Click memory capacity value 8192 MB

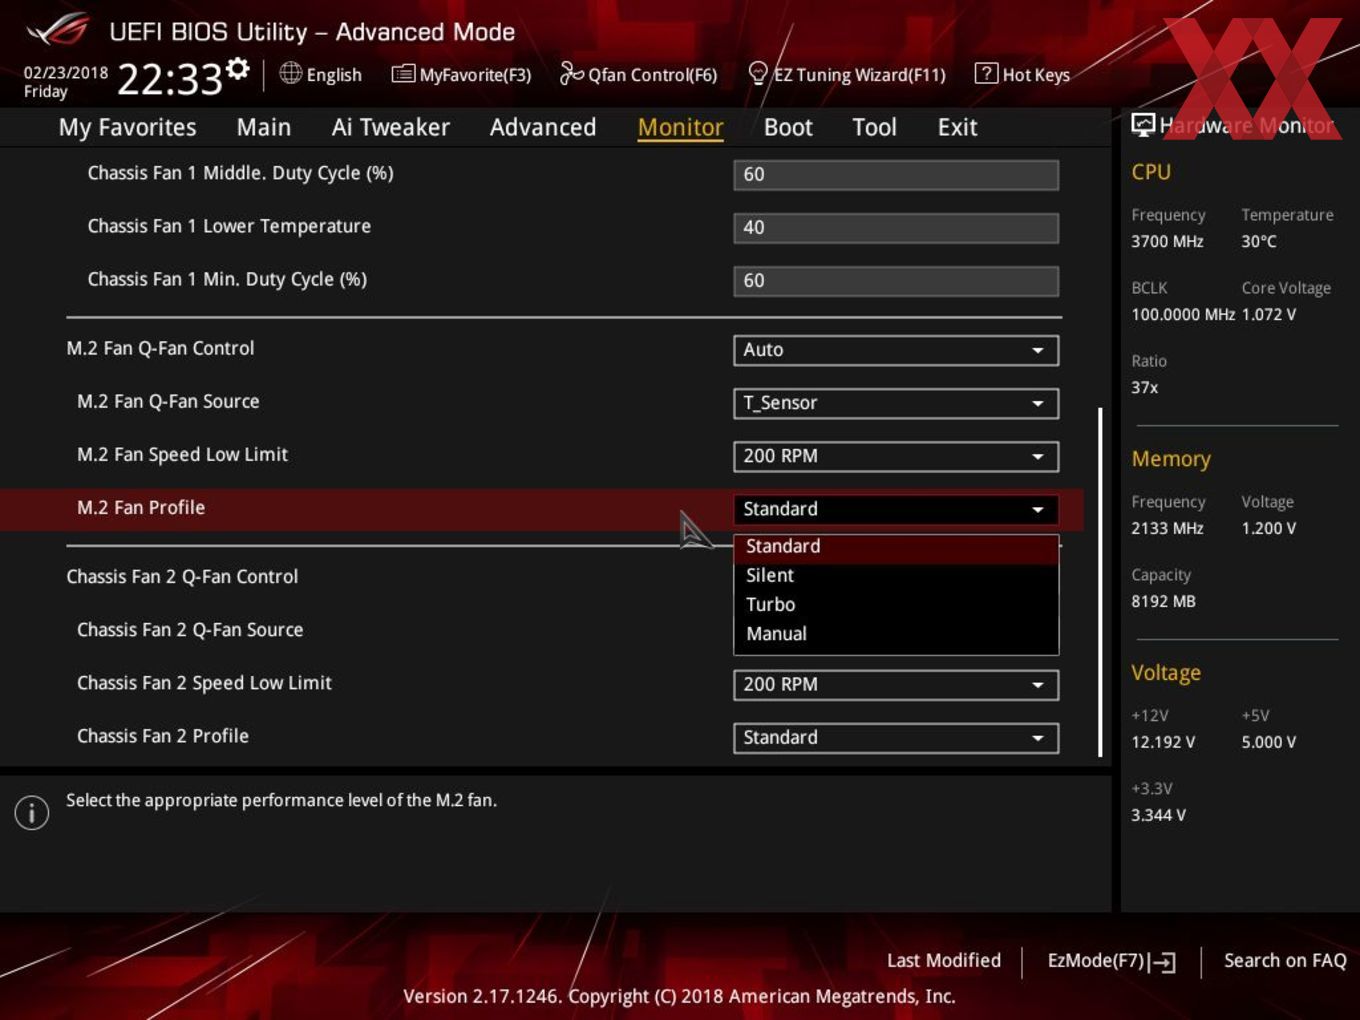click(1163, 602)
